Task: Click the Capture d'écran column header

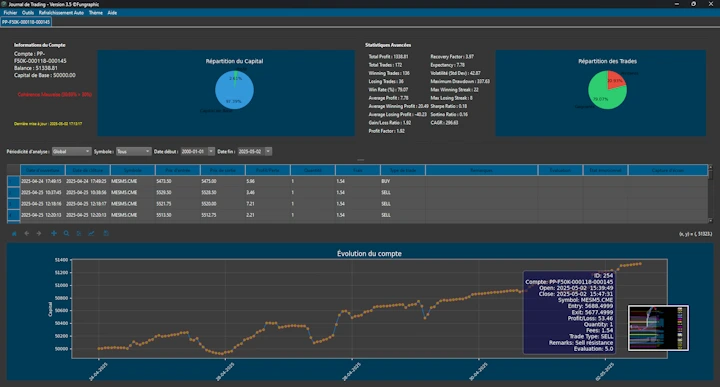Action: pyautogui.click(x=668, y=170)
